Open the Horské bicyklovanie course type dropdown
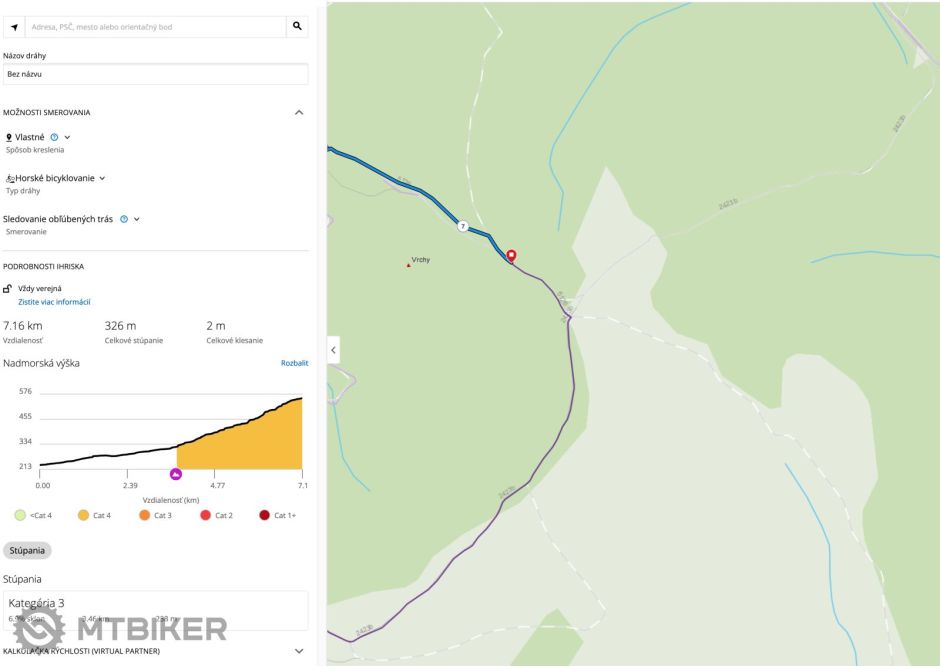Screen dimensions: 940x666 (x=102, y=178)
